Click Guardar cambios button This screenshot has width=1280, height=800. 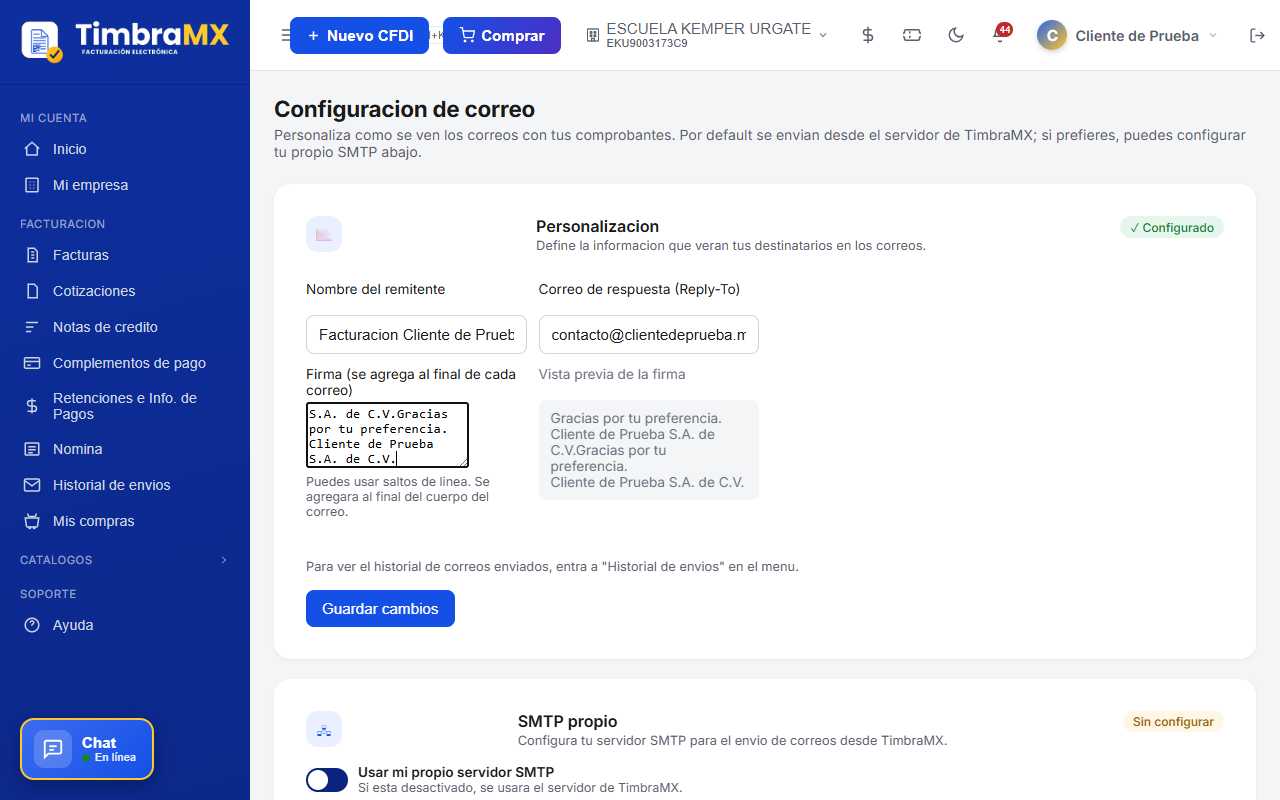[380, 608]
